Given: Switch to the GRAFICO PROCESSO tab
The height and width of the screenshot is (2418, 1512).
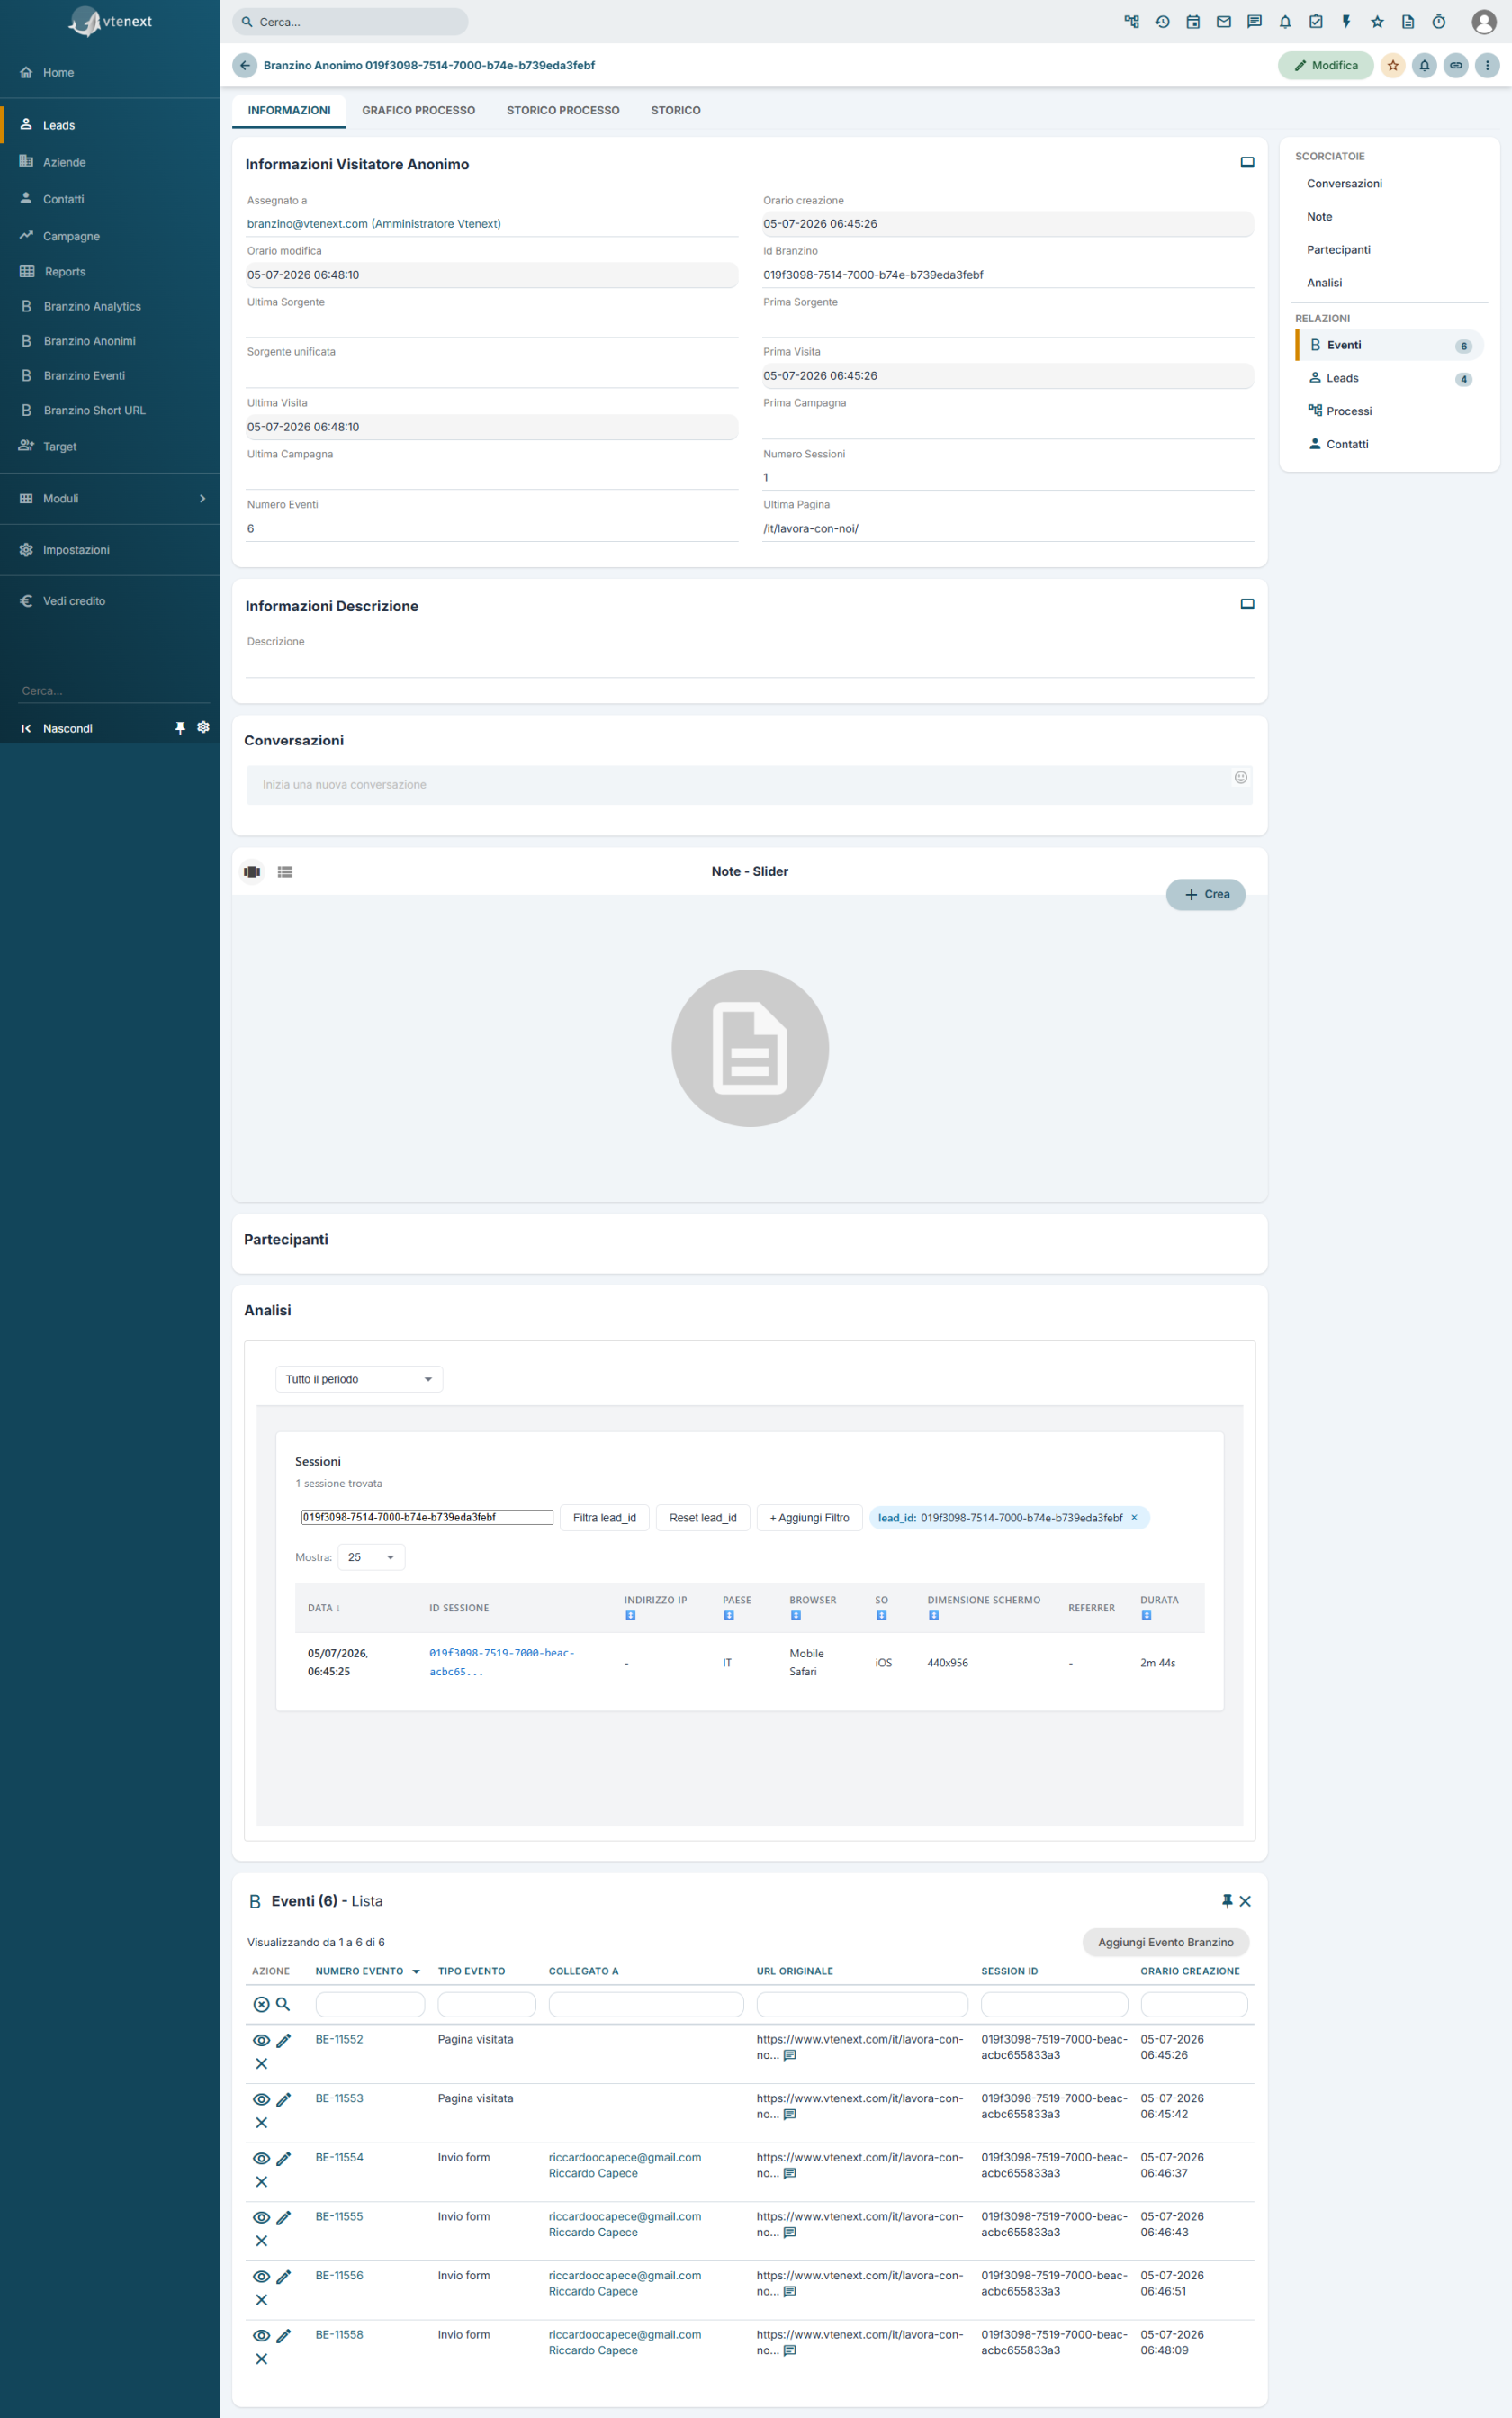Looking at the screenshot, I should [419, 110].
